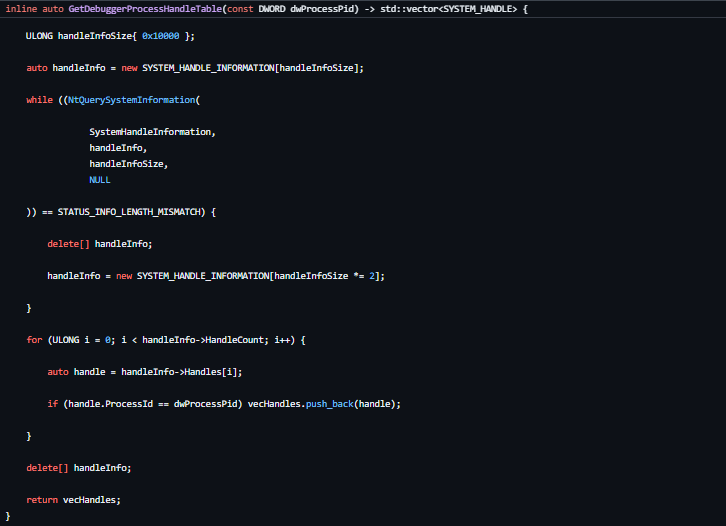This screenshot has width=726, height=526.
Task: Click the SystemHandleInformation argument
Action: pyautogui.click(x=150, y=132)
